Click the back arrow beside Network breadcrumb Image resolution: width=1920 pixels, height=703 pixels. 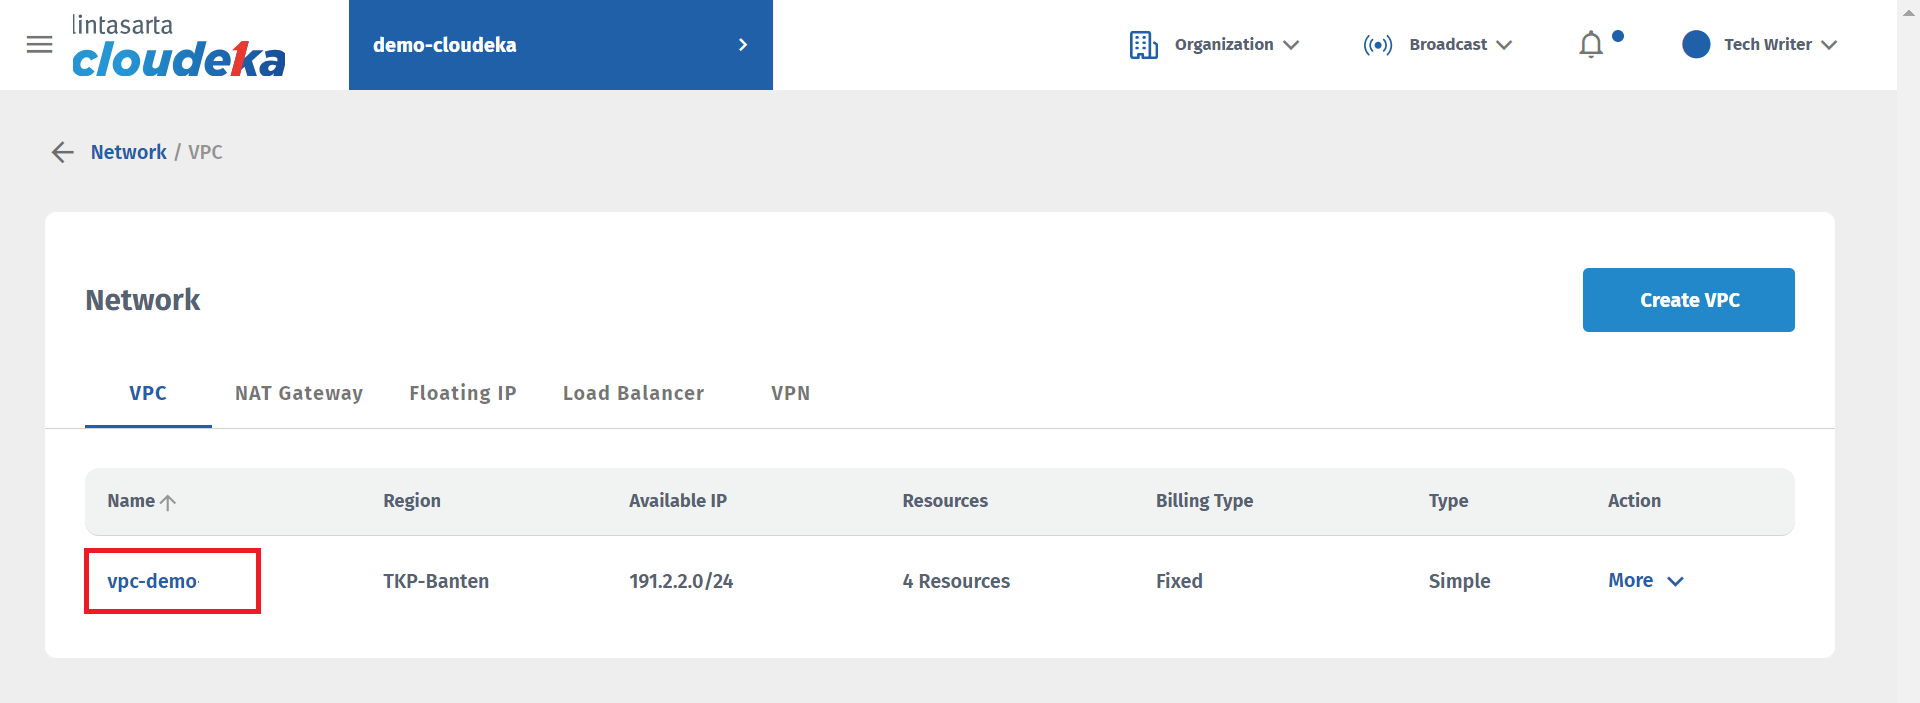63,152
